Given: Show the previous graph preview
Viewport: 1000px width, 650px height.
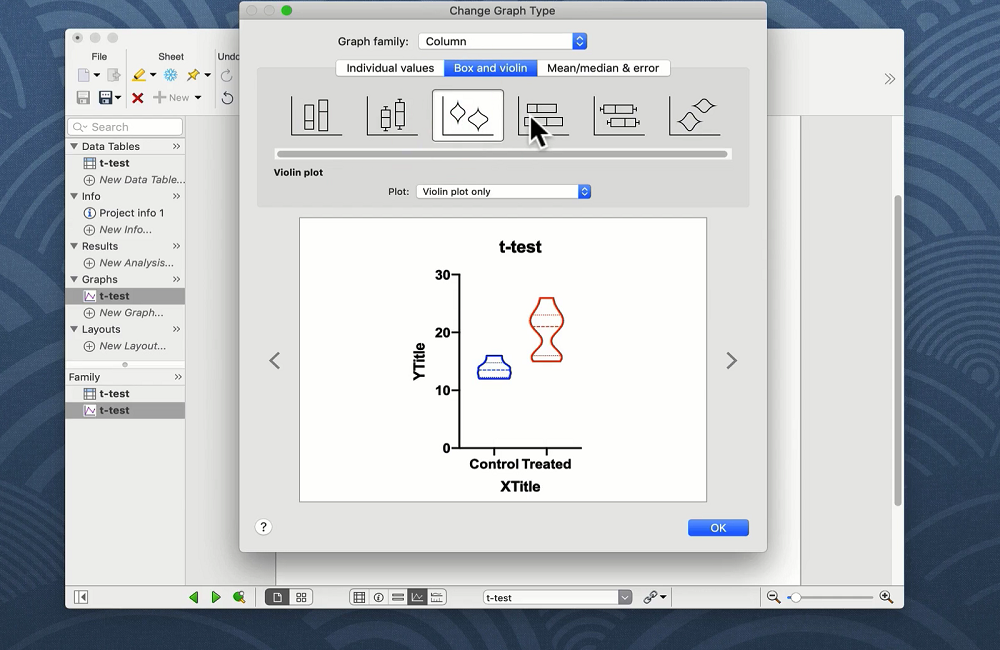Looking at the screenshot, I should click(275, 360).
